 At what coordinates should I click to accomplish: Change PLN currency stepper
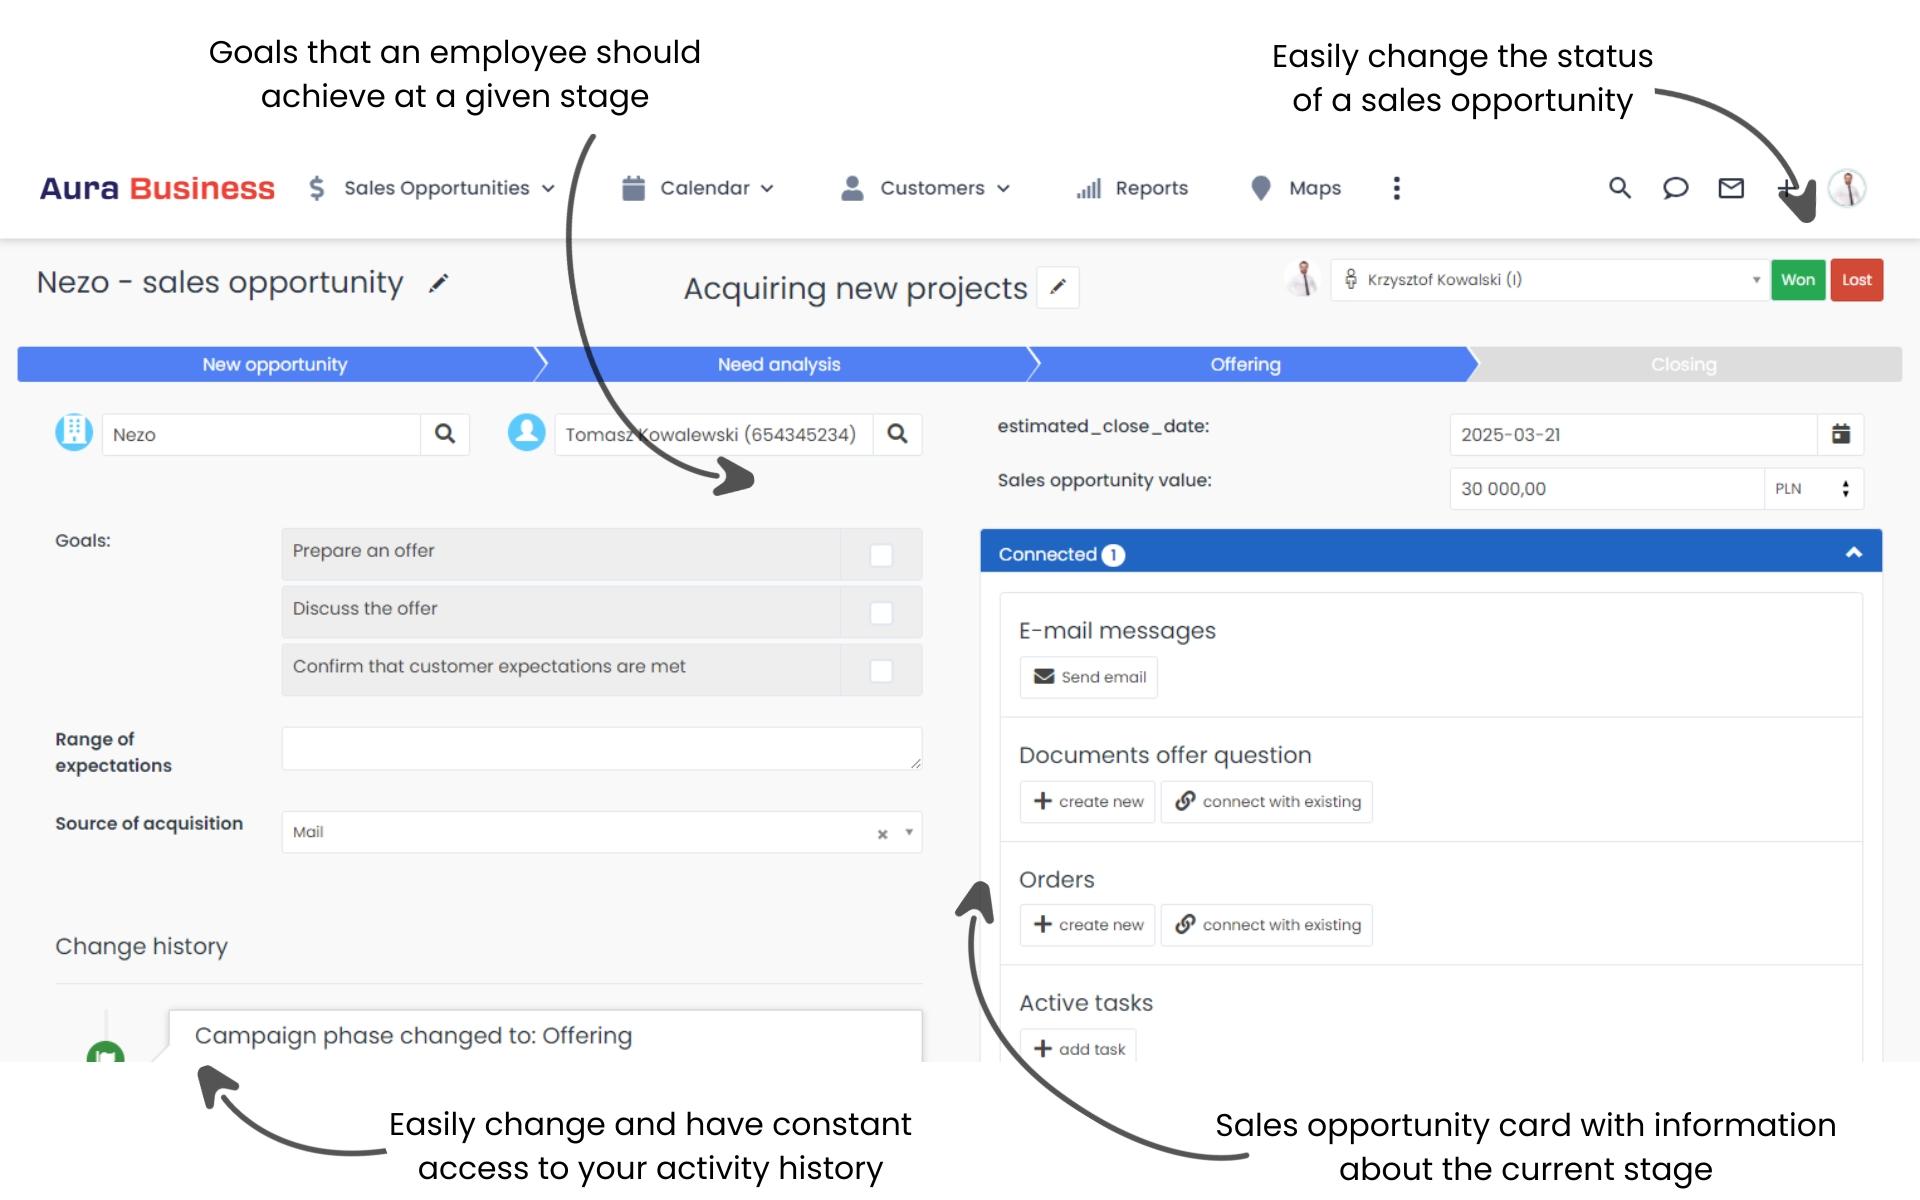(x=1845, y=489)
